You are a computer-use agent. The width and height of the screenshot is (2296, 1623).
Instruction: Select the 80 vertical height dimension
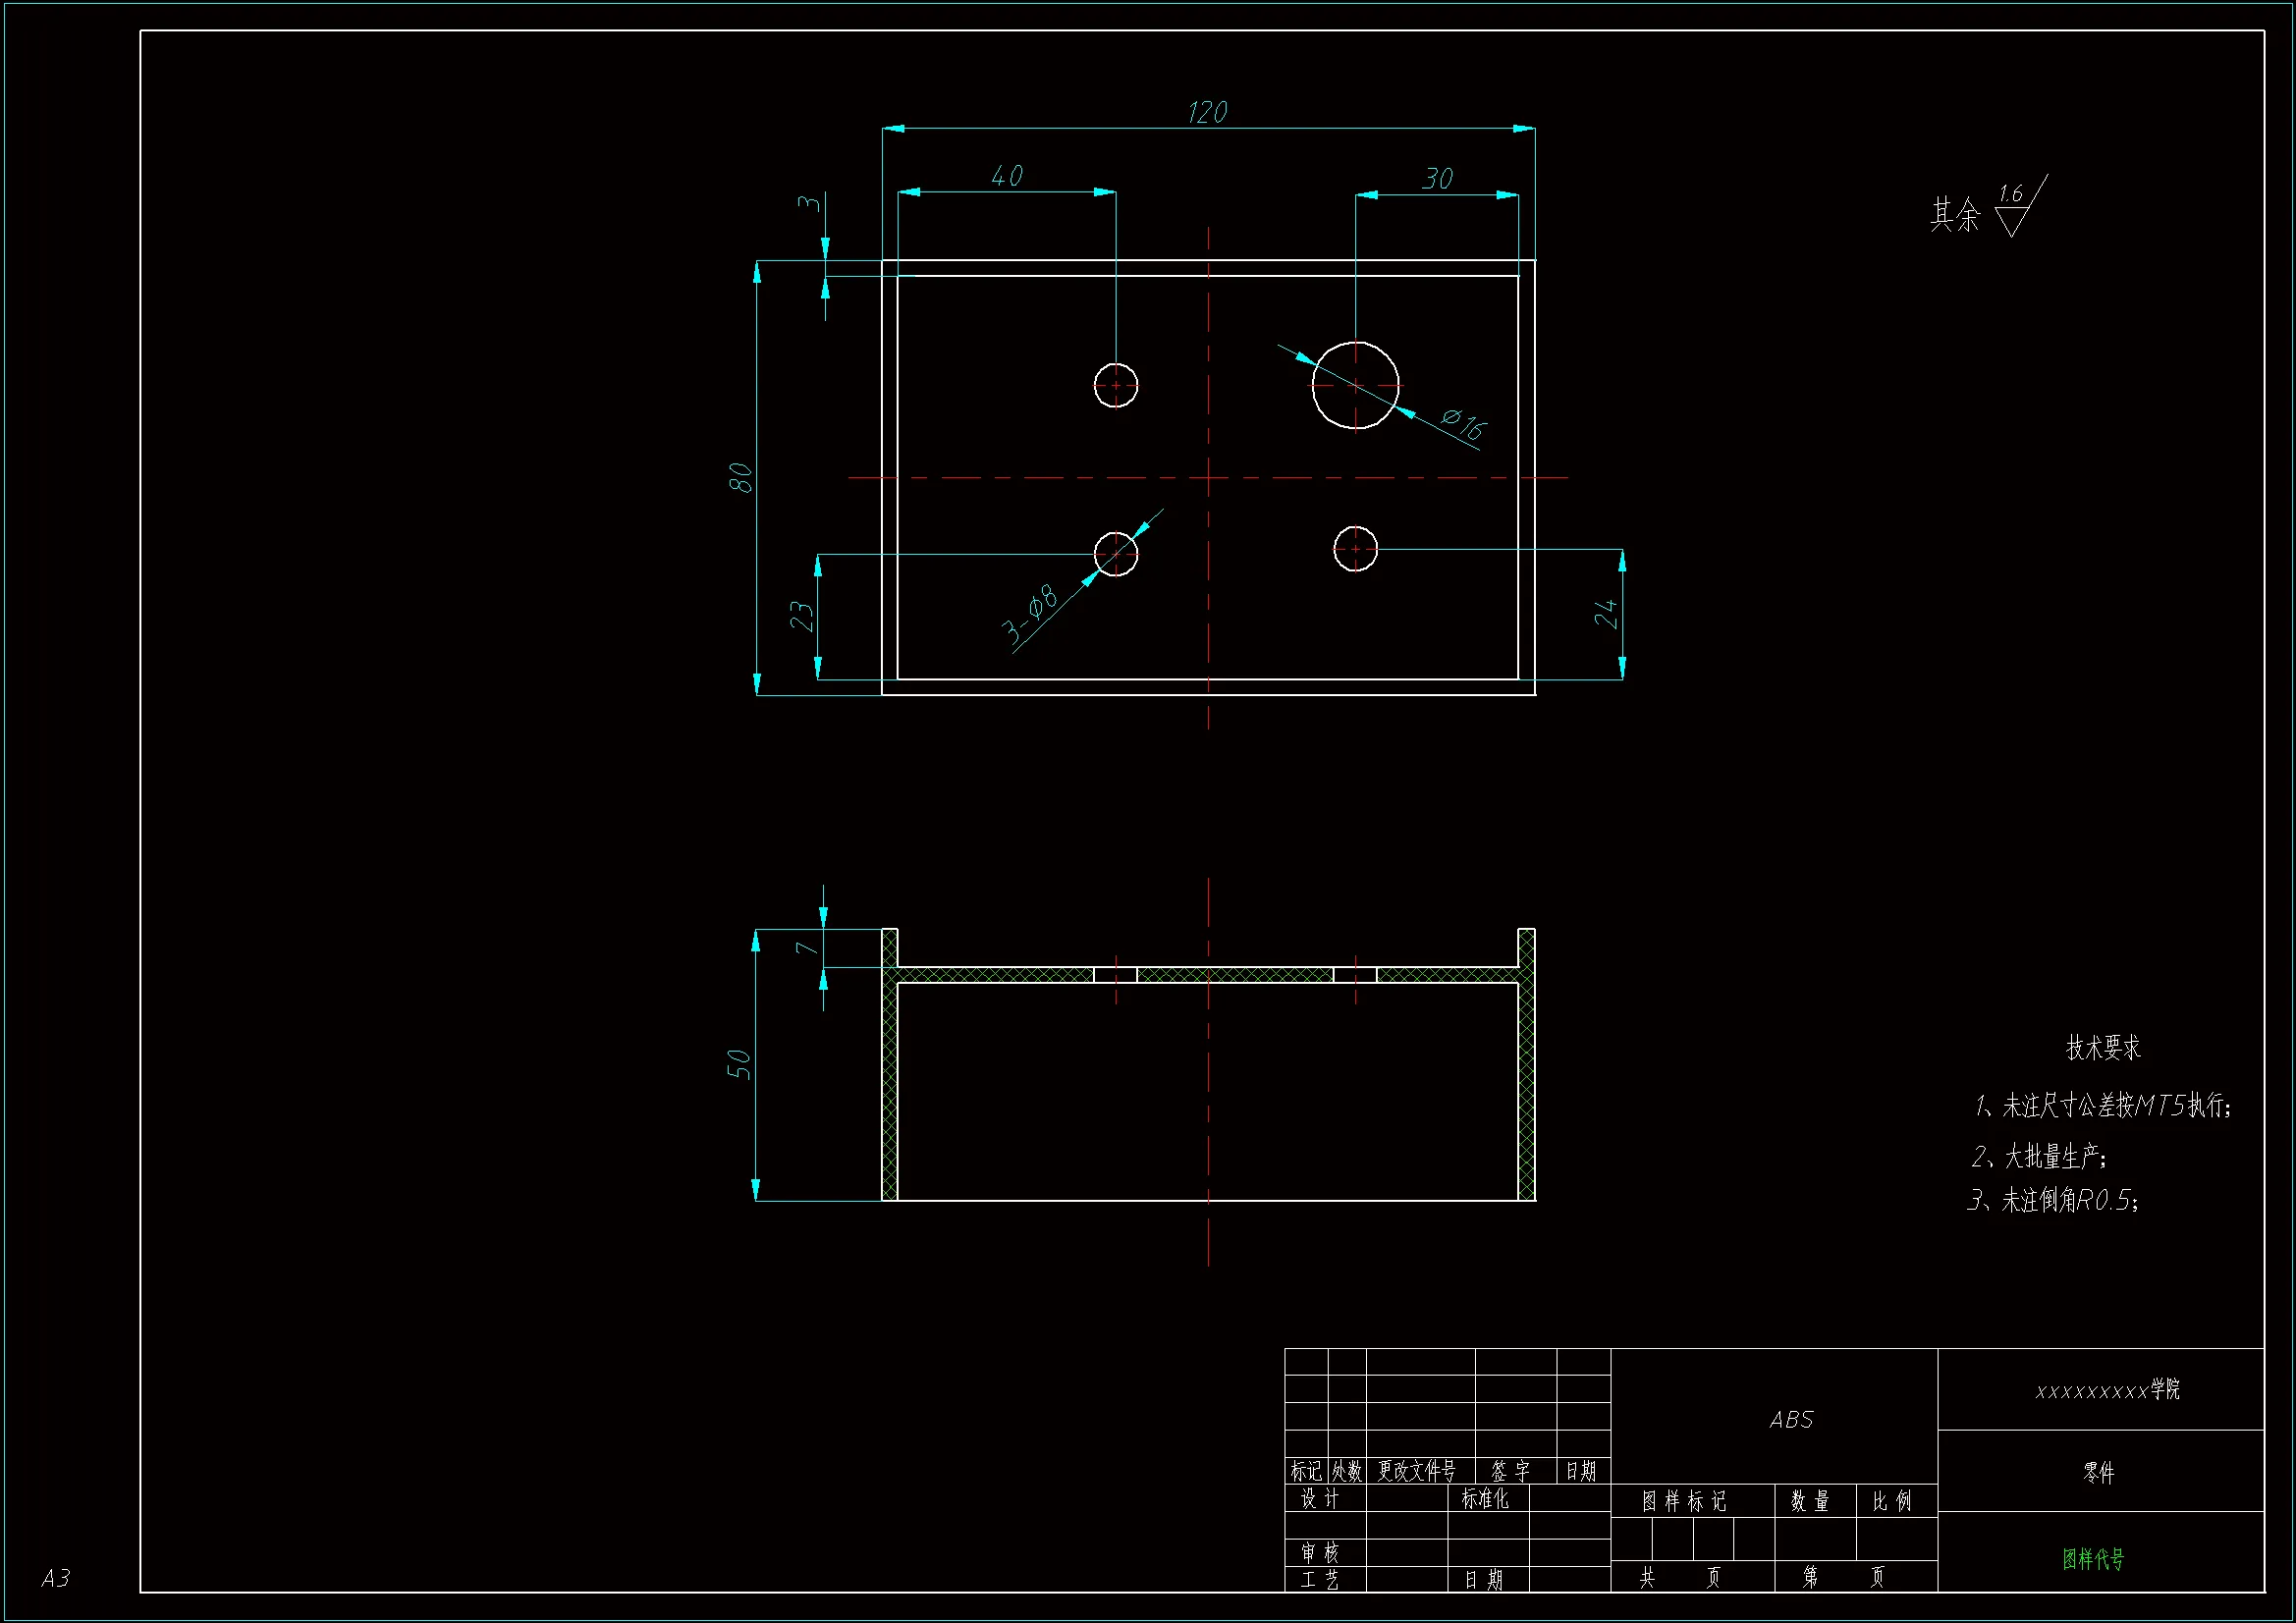pyautogui.click(x=740, y=477)
